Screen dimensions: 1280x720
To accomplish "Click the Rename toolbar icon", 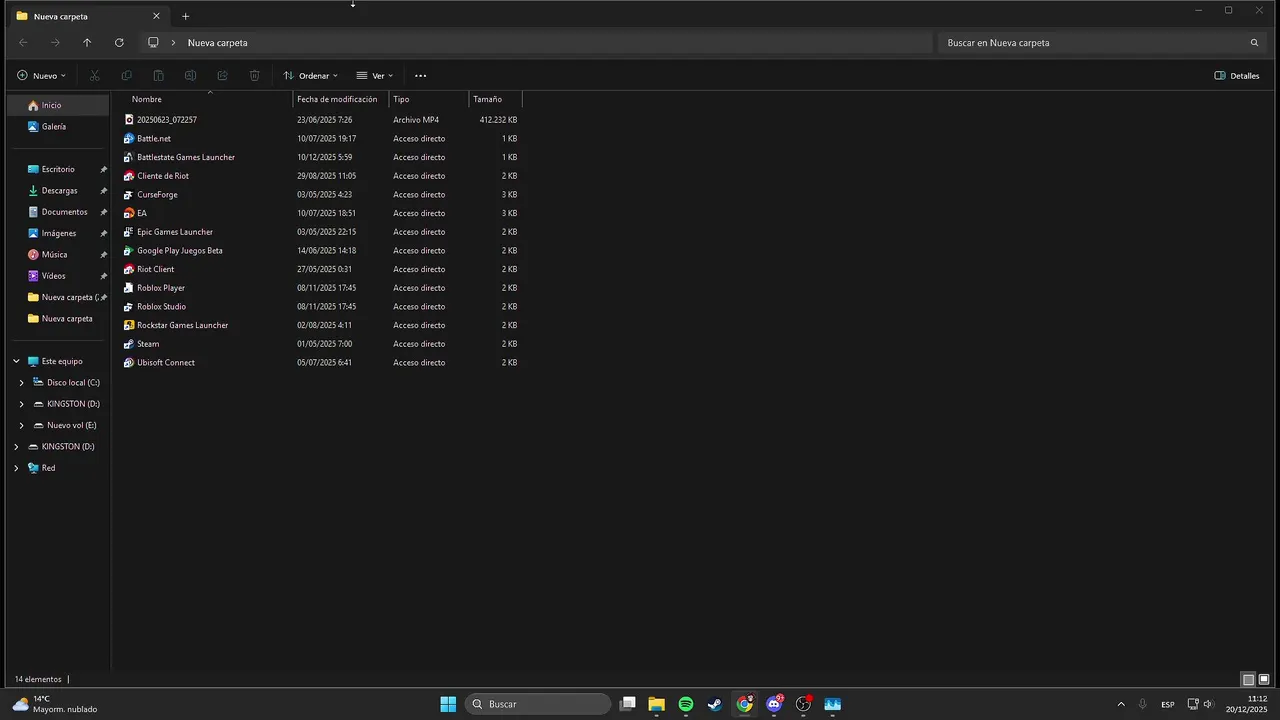I will [x=191, y=76].
